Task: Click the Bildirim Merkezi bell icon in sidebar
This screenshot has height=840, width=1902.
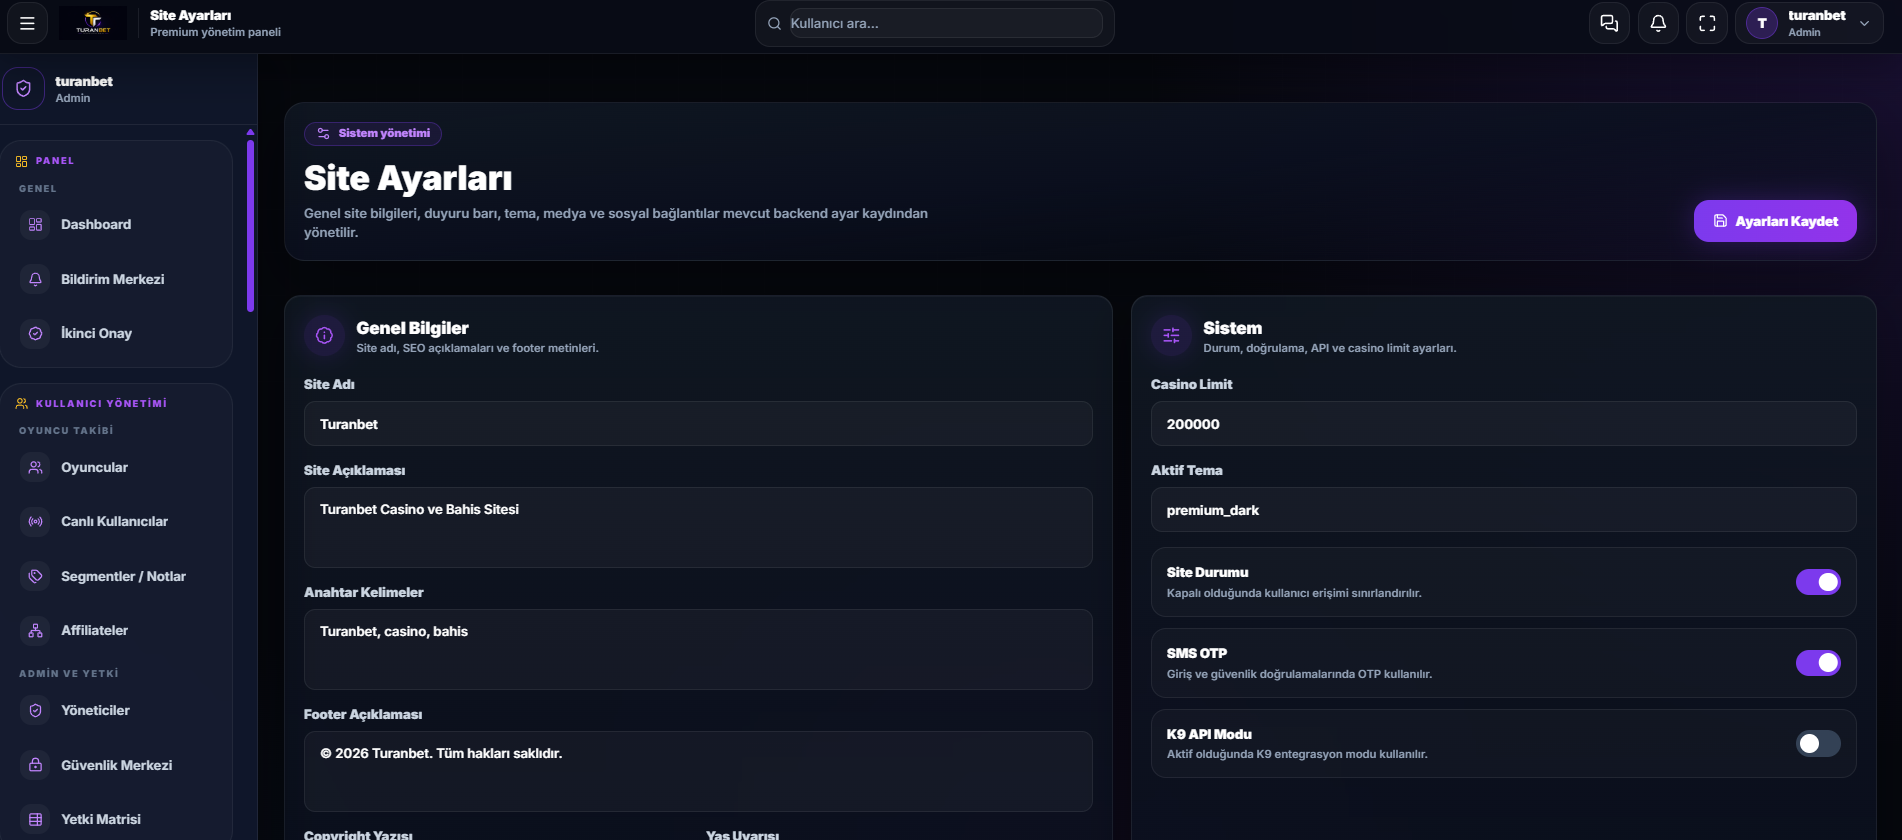Action: coord(35,279)
